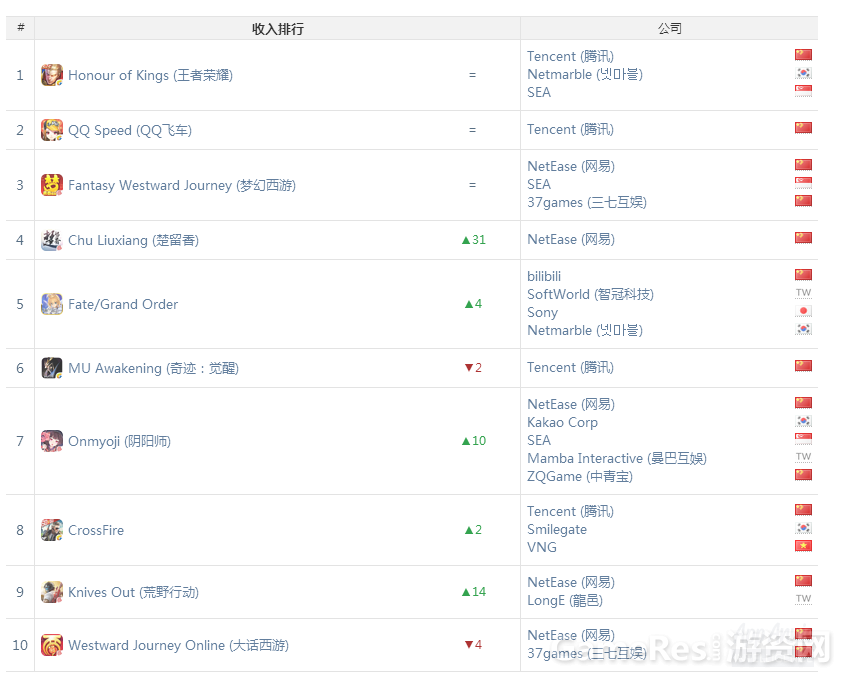
Task: Click the TW label beside LongE
Action: pos(803,599)
